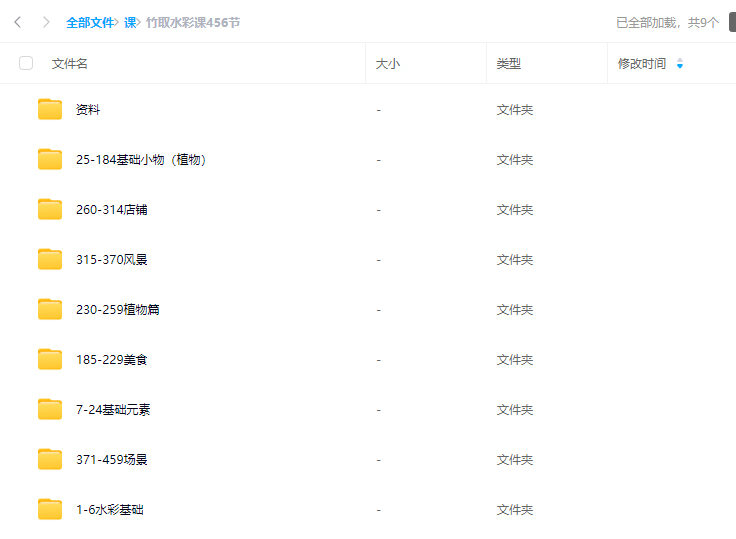Toggle the select-all files checkbox
Viewport: 736px width, 539px height.
click(26, 63)
